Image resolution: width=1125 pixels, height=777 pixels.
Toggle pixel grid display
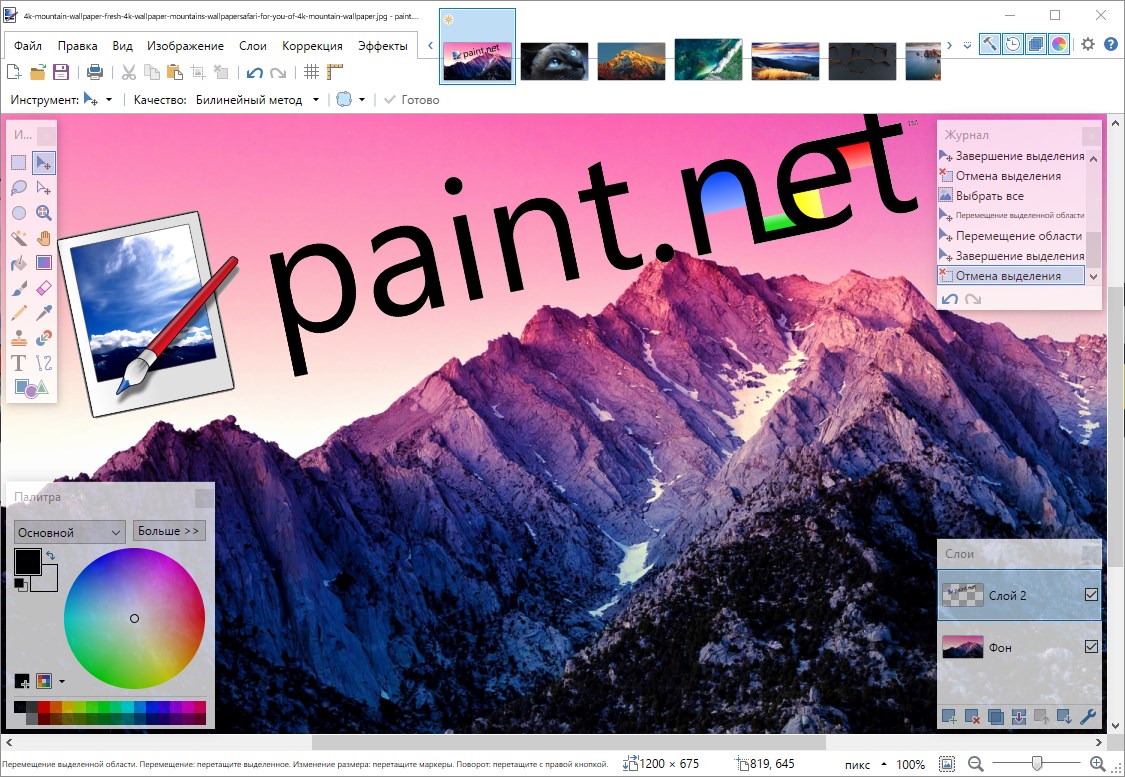pos(311,72)
